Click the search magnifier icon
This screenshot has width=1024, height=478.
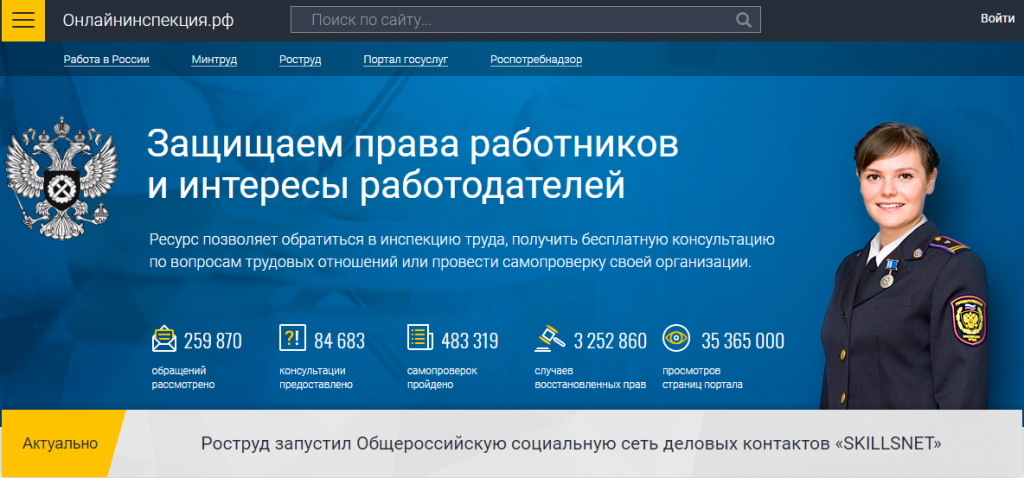pos(743,20)
